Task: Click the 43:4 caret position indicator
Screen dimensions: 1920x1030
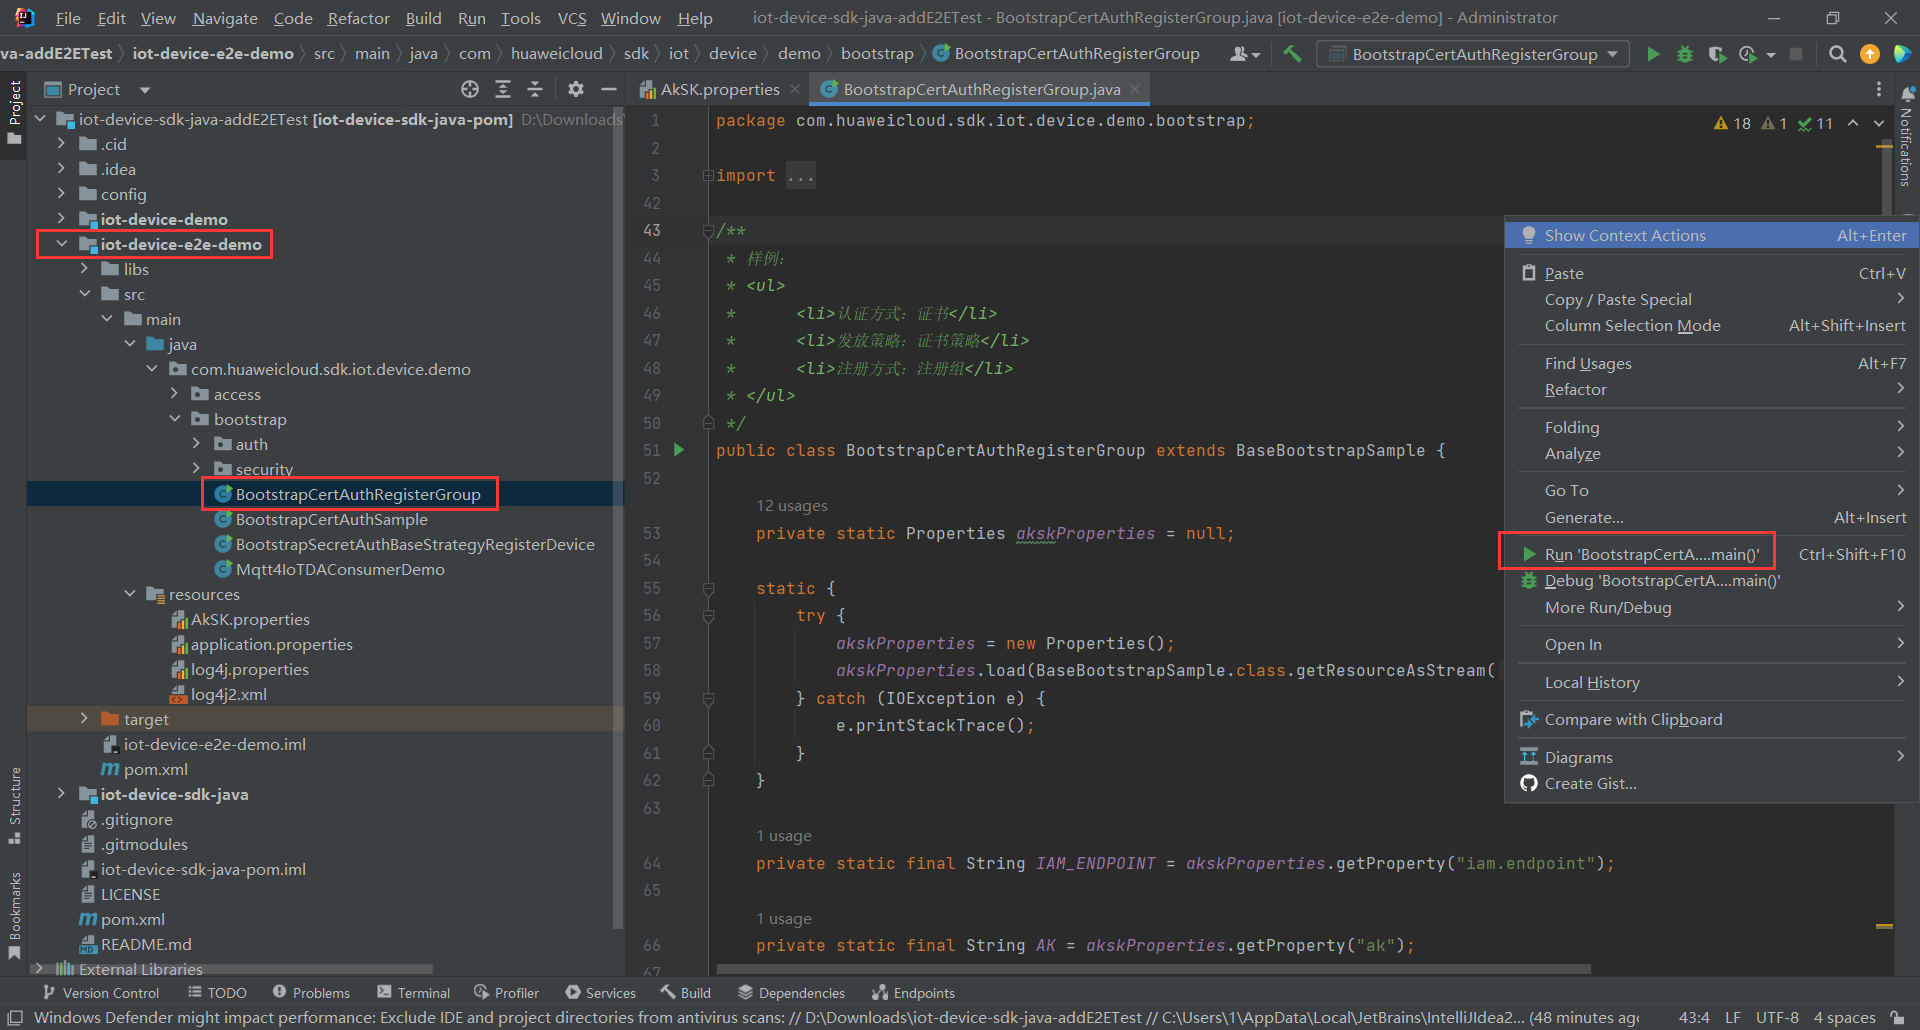Action: 1694,1017
